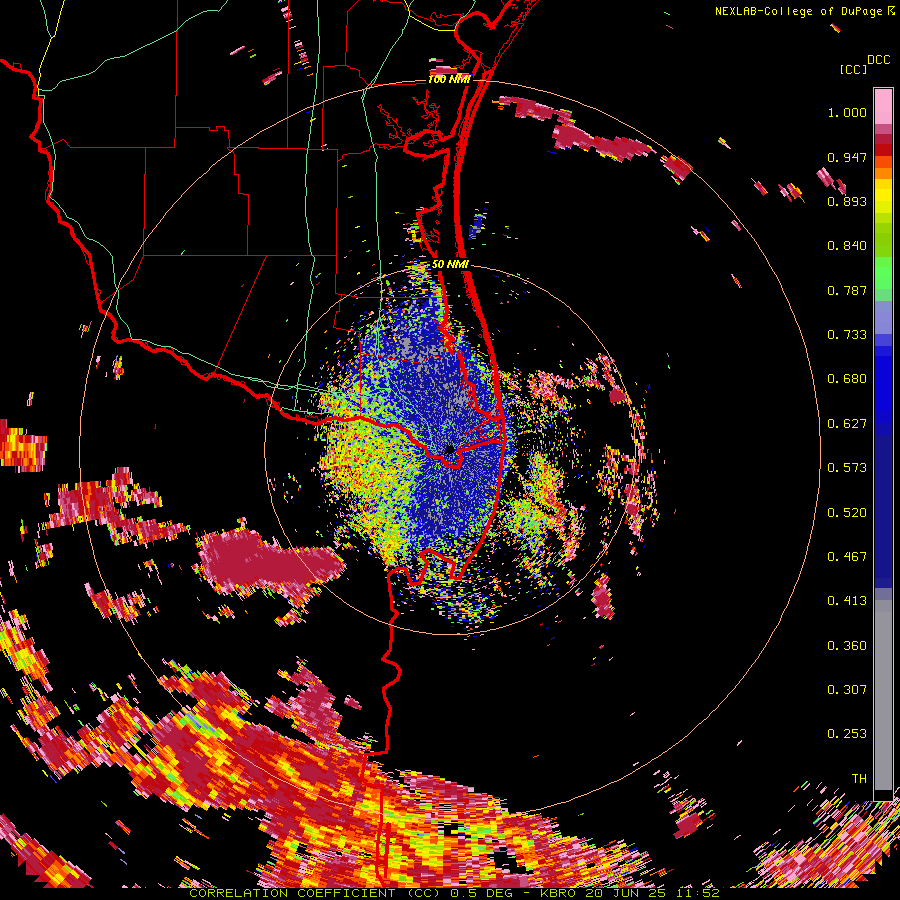Click the 0.307 scale value
Image resolution: width=900 pixels, height=900 pixels.
847,689
